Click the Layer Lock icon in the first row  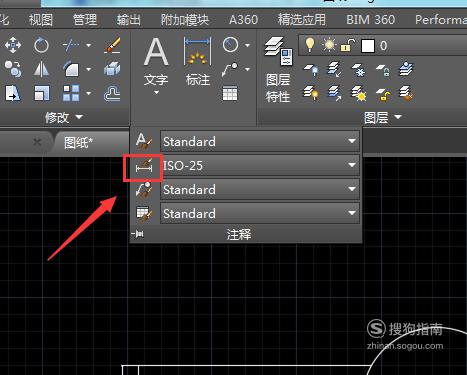[383, 70]
